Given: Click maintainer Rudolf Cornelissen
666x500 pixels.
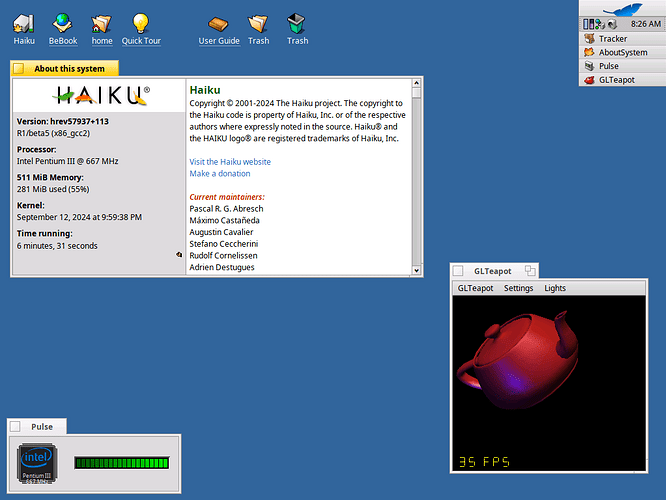Looking at the screenshot, I should [x=223, y=255].
